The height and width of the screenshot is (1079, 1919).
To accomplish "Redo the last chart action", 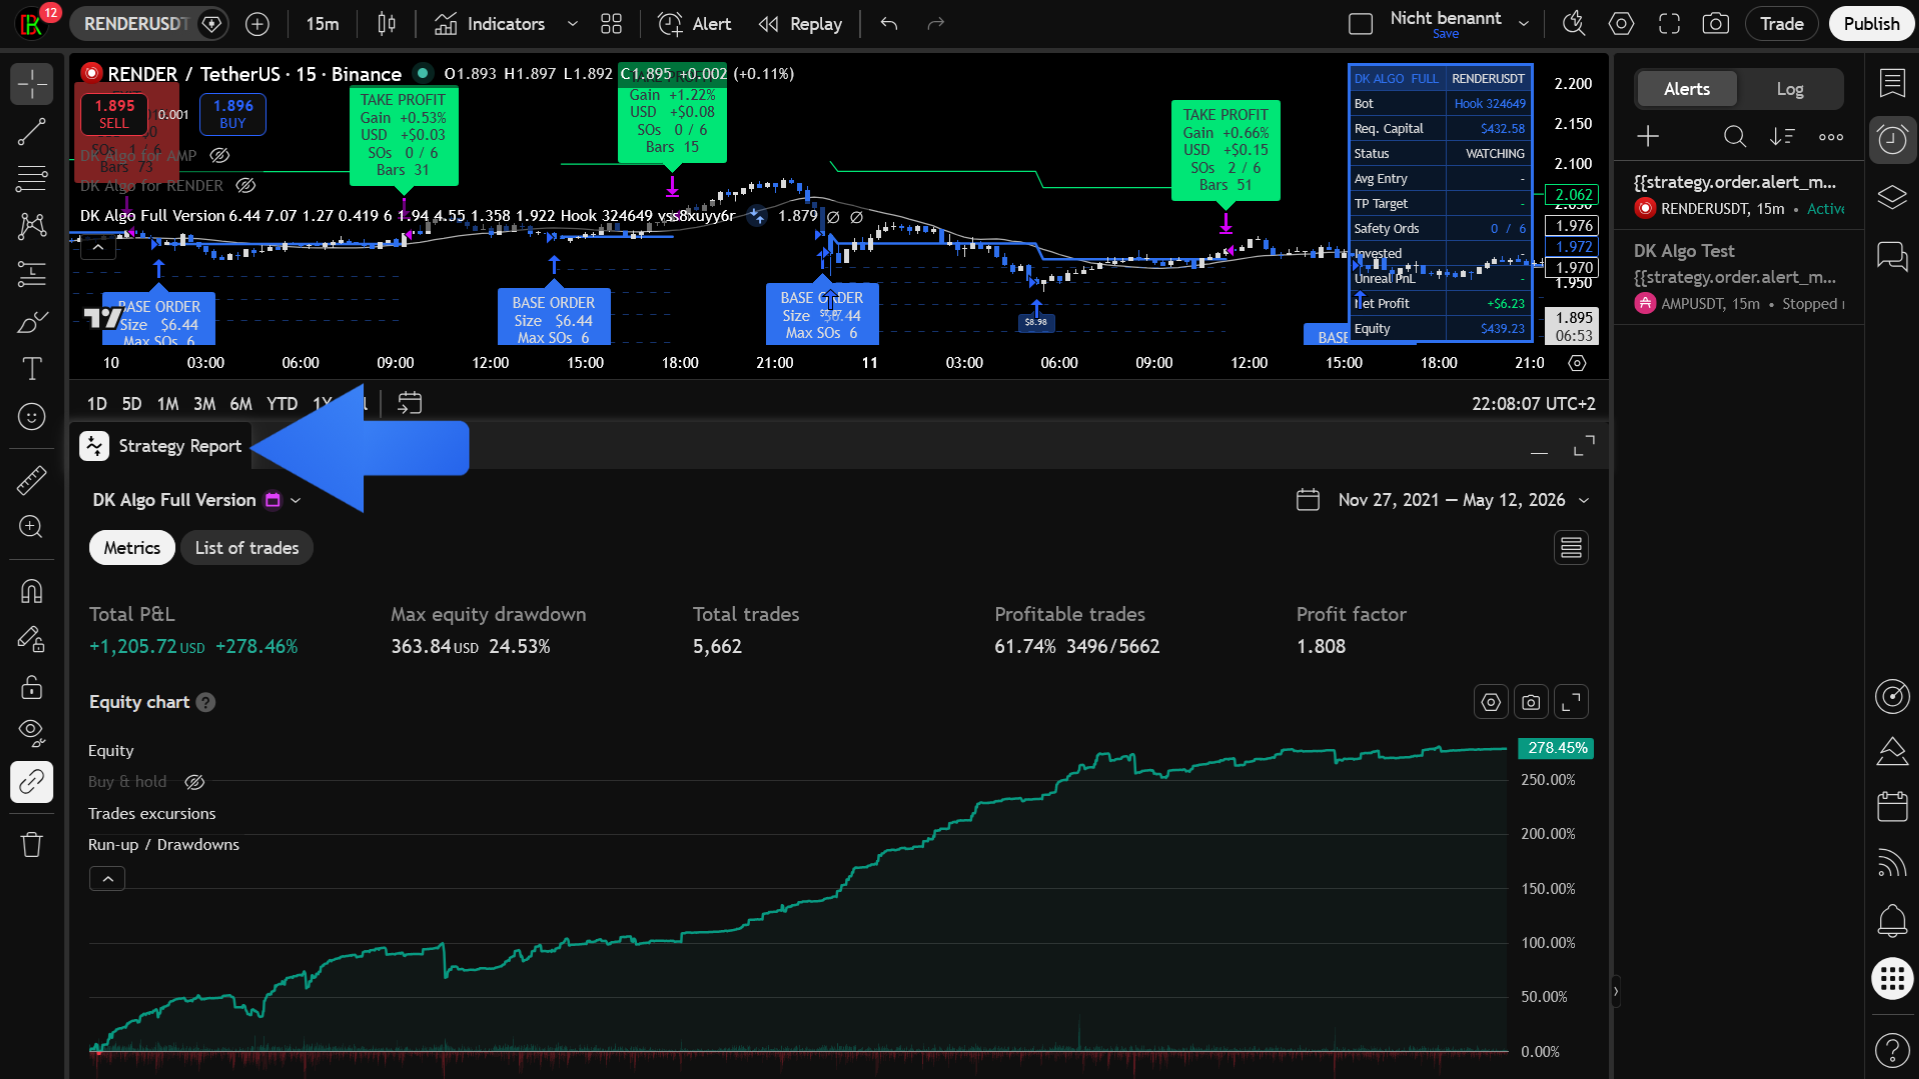I will (935, 24).
